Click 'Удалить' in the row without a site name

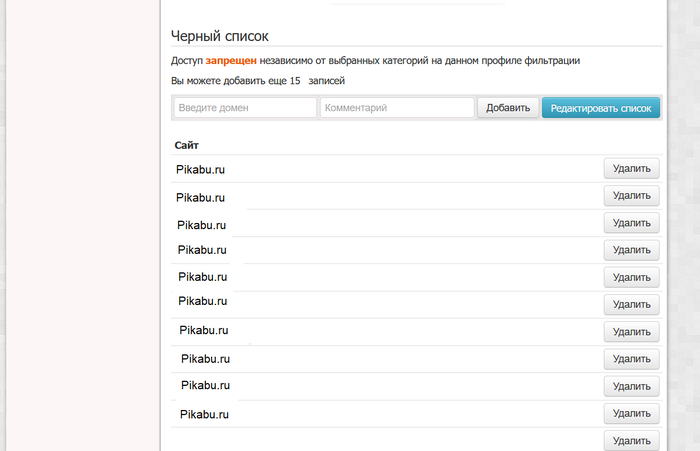coord(632,441)
